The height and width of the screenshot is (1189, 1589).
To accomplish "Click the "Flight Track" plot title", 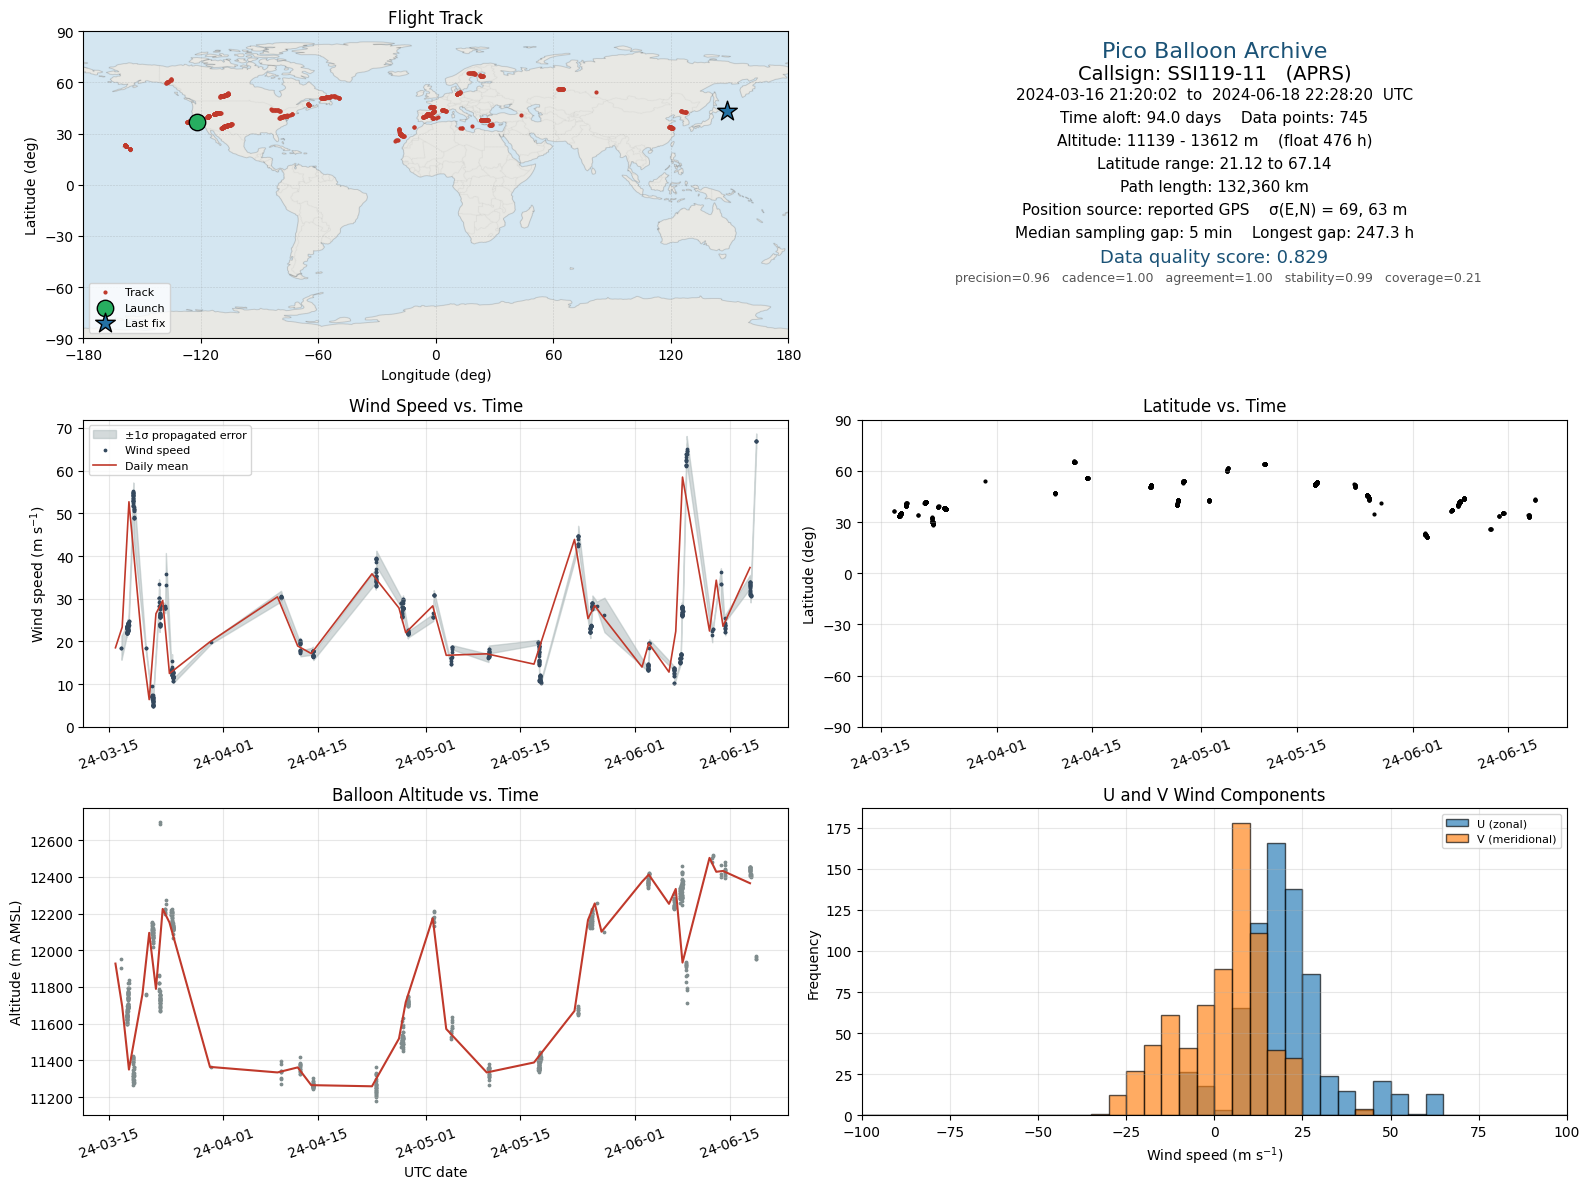I will tap(435, 18).
